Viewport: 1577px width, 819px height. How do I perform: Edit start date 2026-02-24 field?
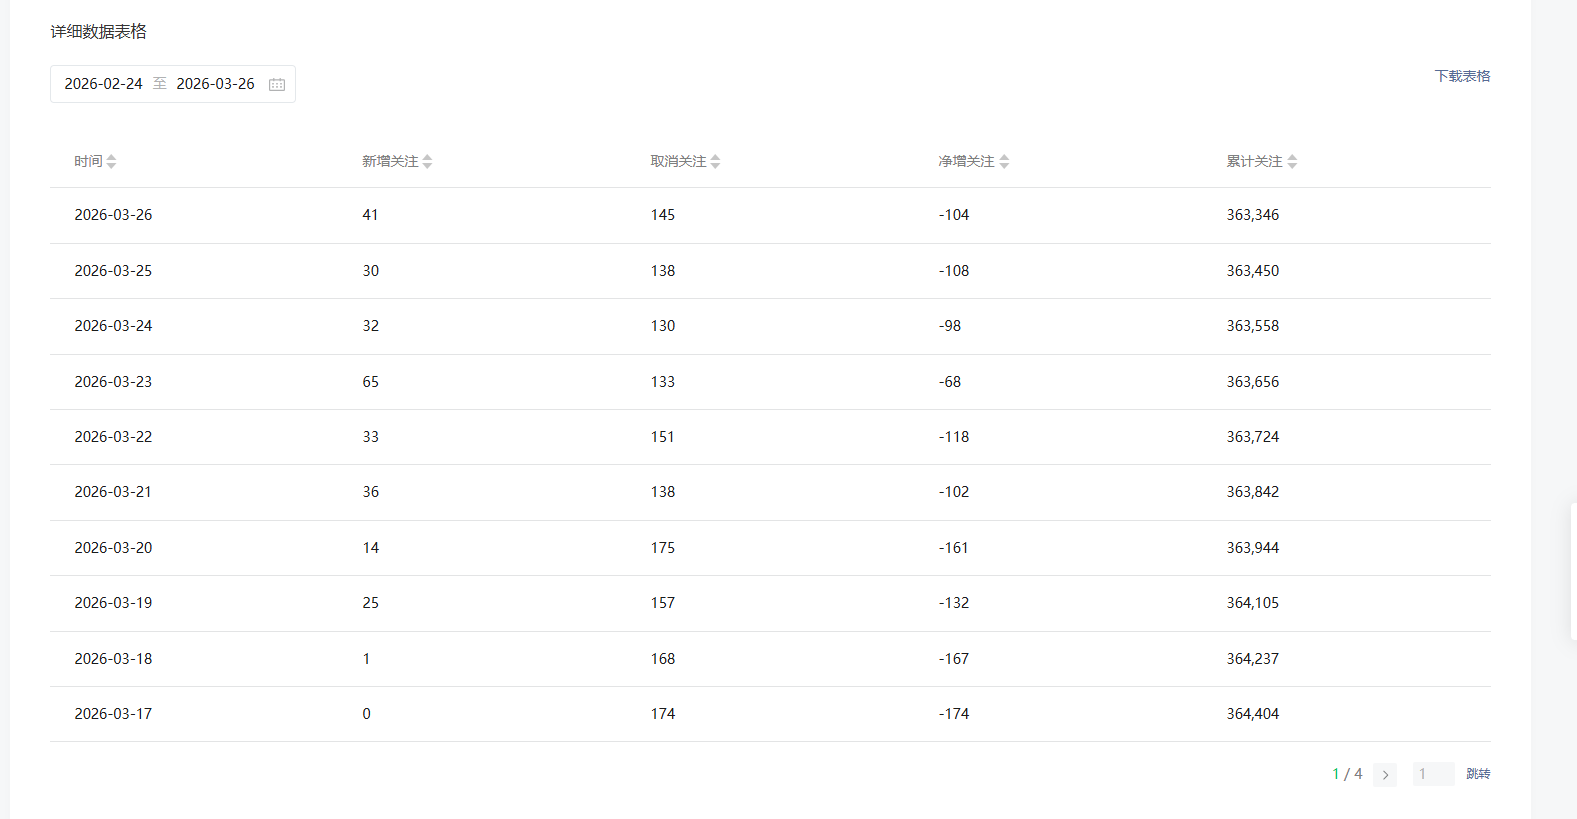[104, 84]
